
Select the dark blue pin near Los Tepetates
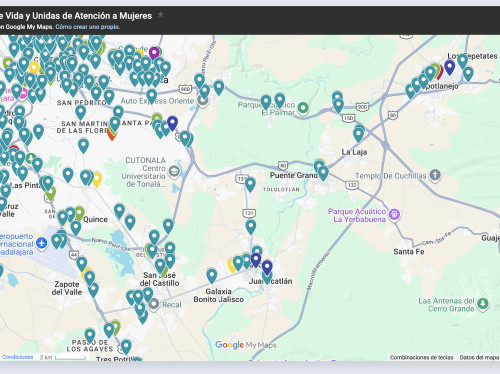pos(450,67)
